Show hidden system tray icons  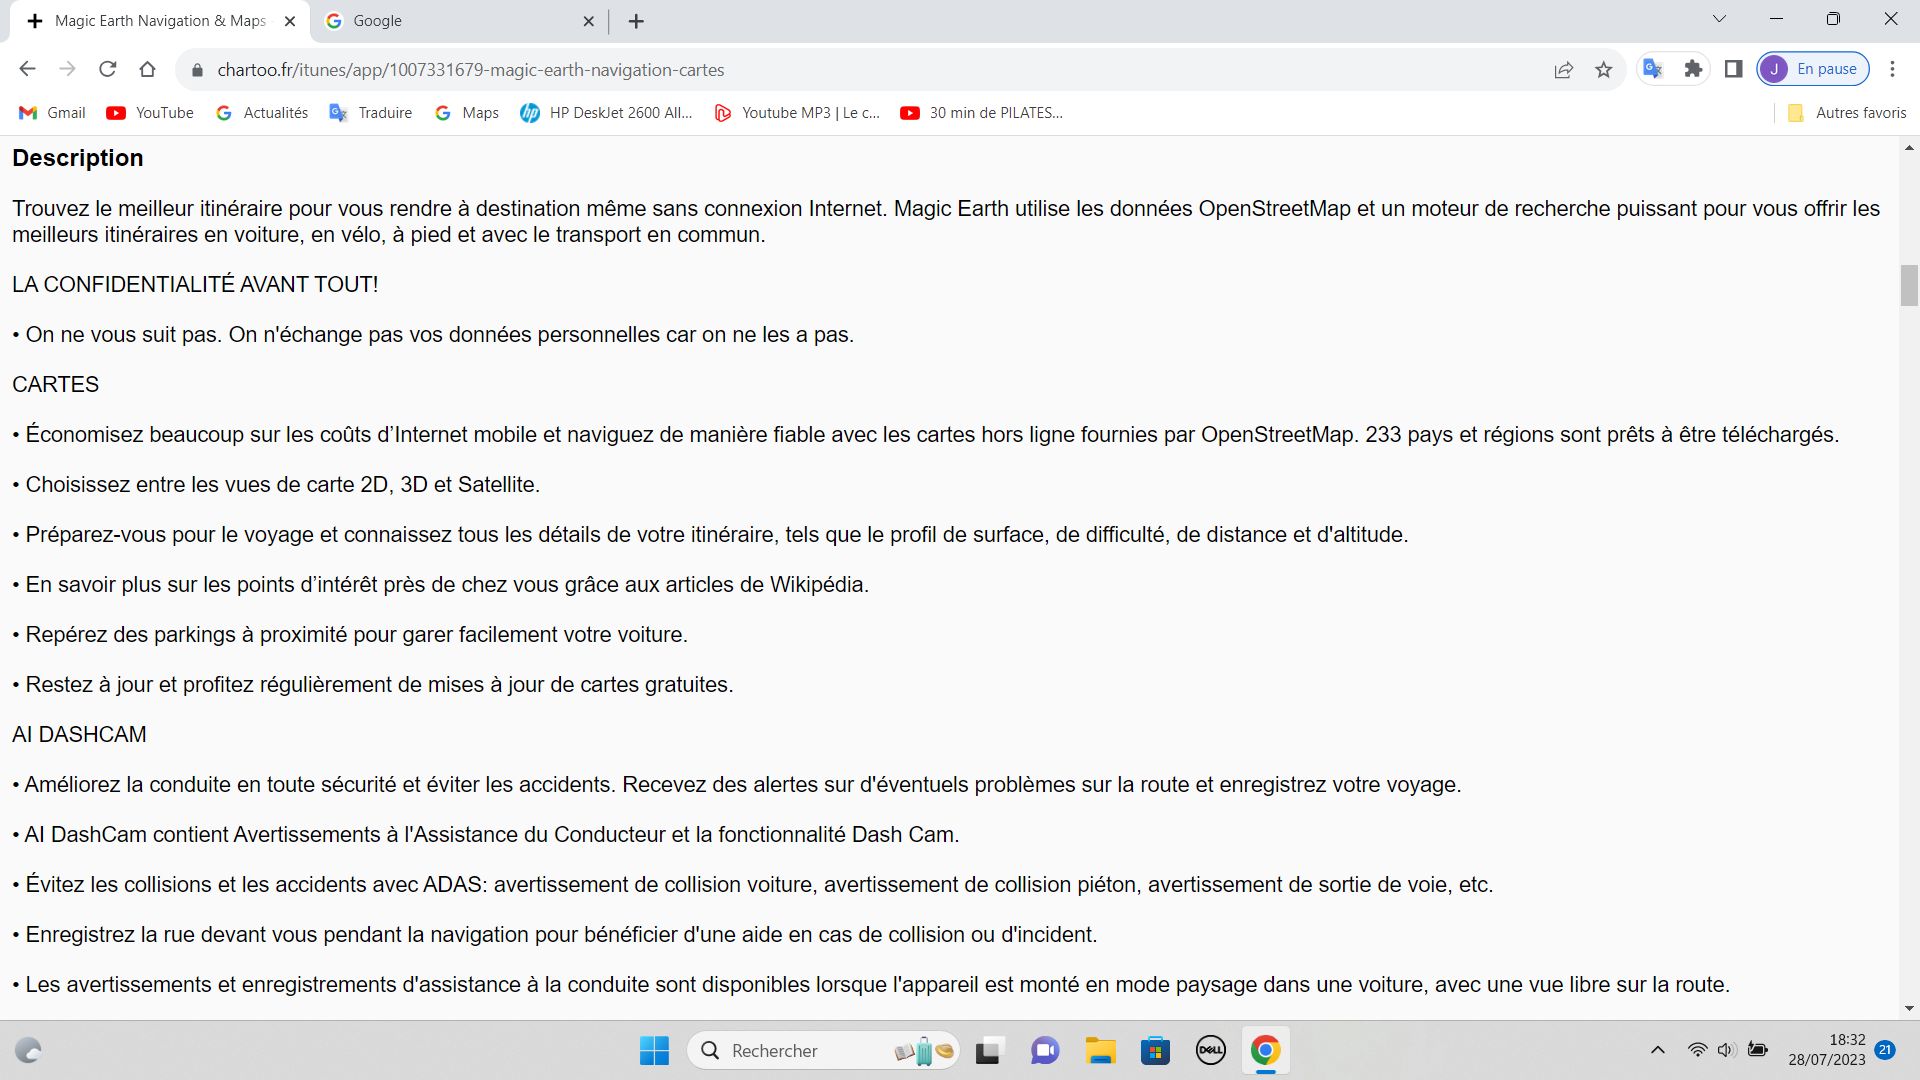(1658, 1050)
